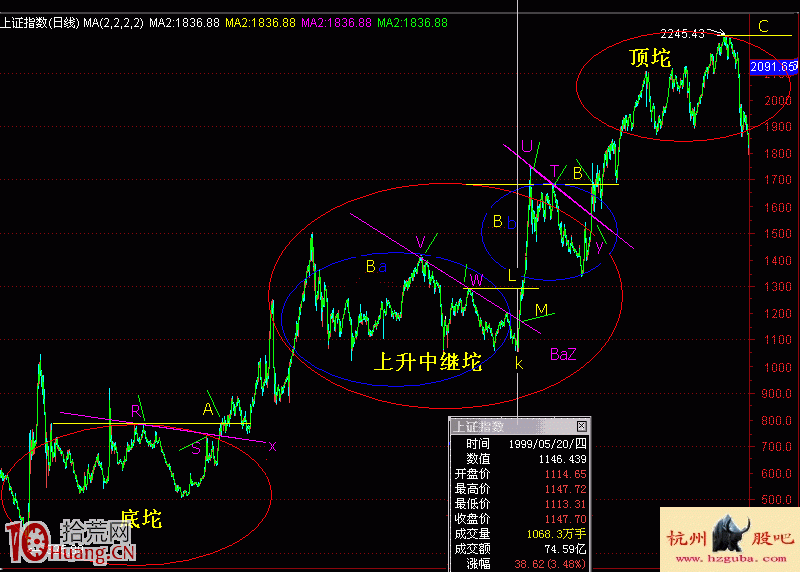This screenshot has width=800, height=572.
Task: Click the yellow k marker label
Action: (x=519, y=363)
